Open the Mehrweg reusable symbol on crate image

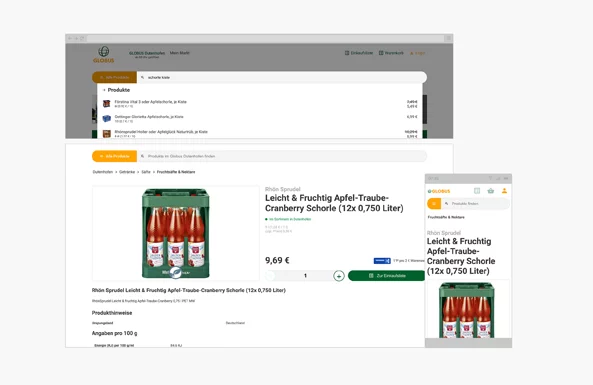pos(176,272)
